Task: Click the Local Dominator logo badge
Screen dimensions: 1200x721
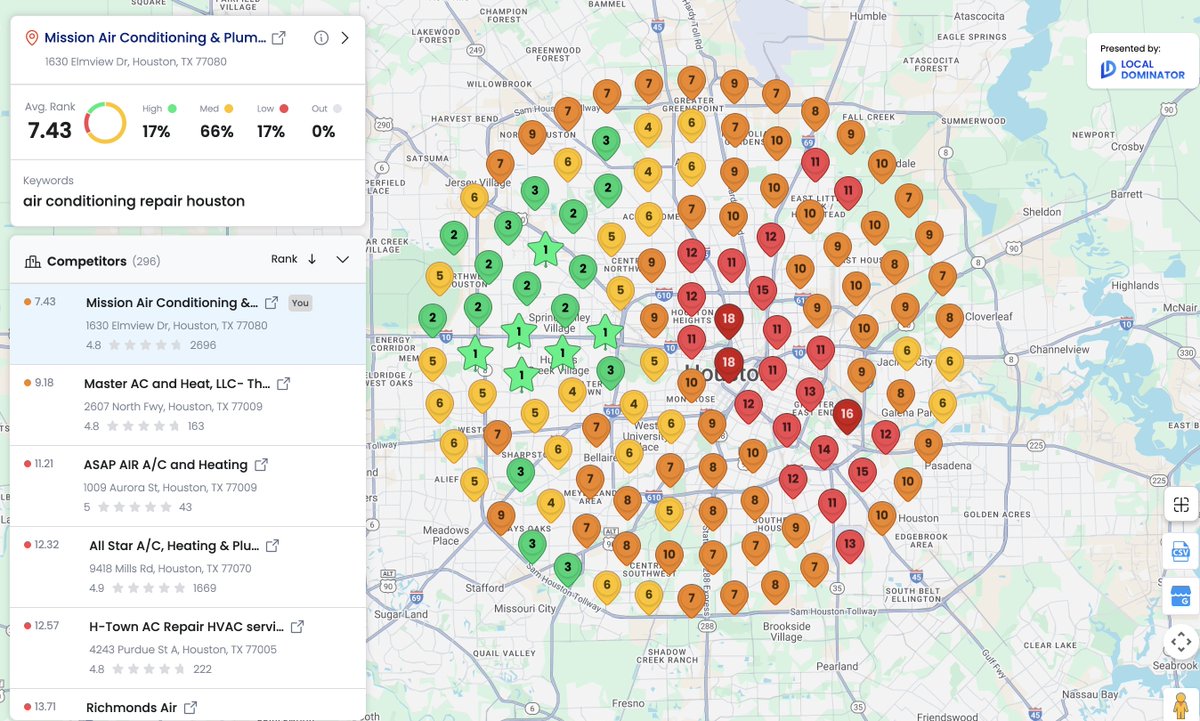Action: coord(1142,62)
